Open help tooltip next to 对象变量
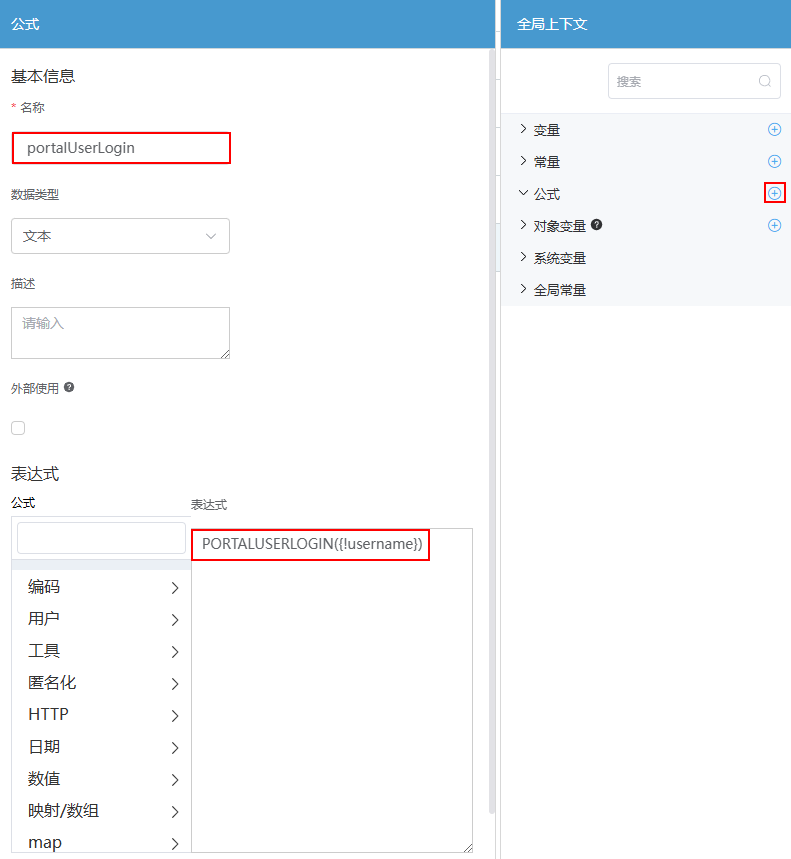This screenshot has width=791, height=859. [597, 225]
